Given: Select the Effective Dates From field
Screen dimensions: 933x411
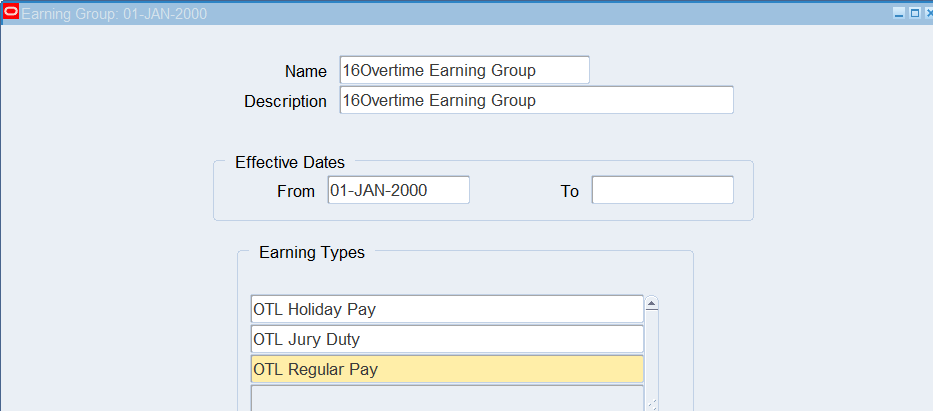Looking at the screenshot, I should click(x=398, y=190).
